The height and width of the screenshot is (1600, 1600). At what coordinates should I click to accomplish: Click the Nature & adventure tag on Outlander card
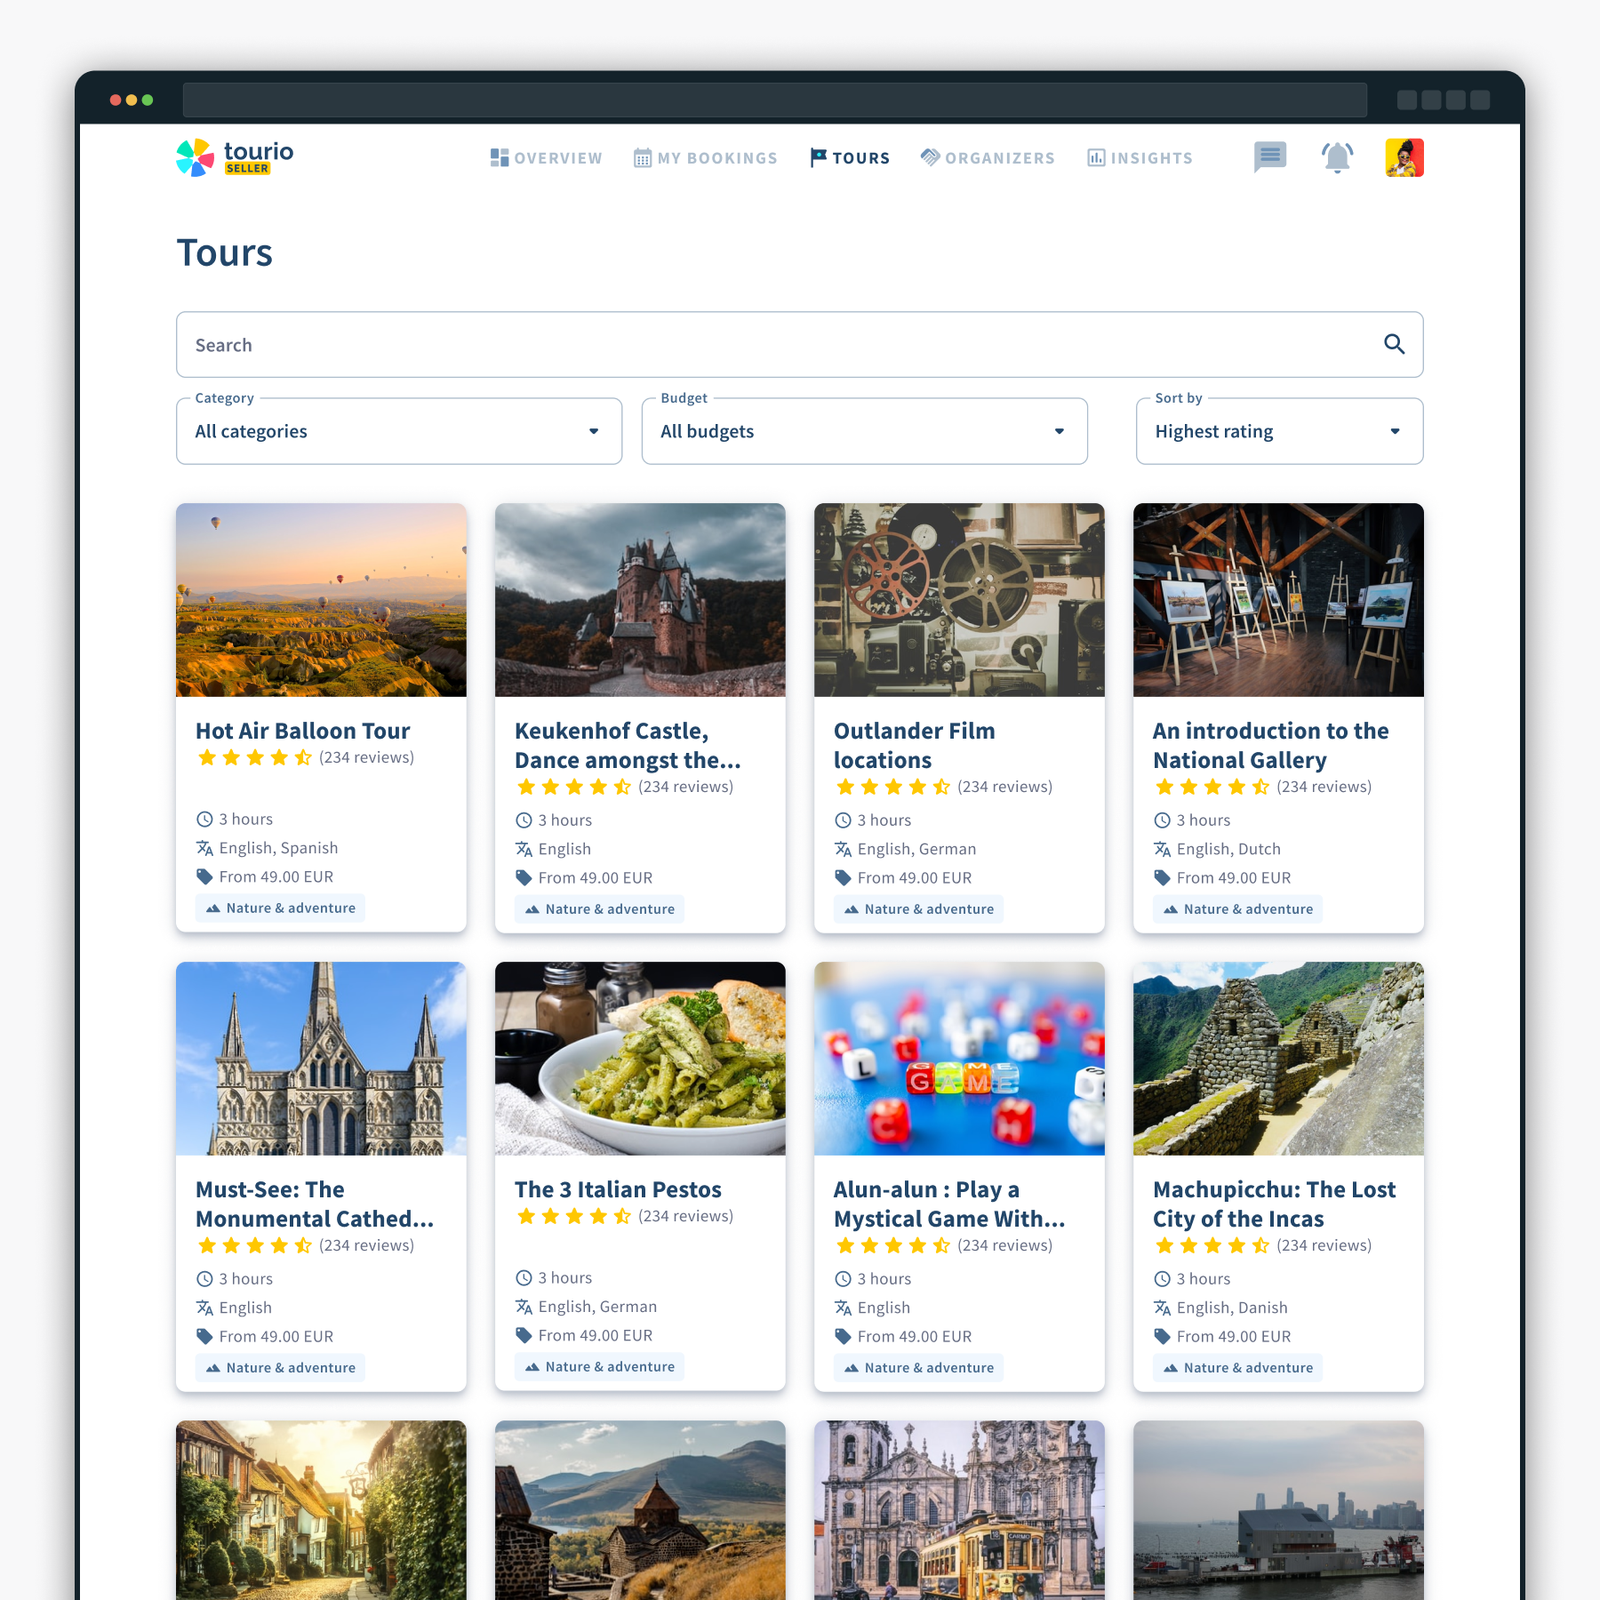pos(919,909)
